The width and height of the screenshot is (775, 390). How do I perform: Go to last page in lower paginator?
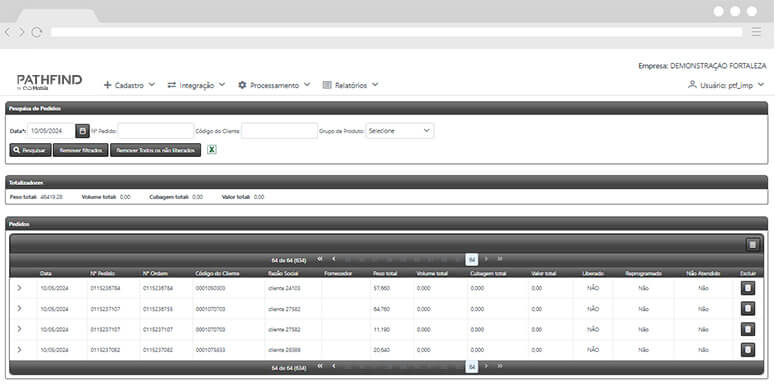(x=500, y=366)
